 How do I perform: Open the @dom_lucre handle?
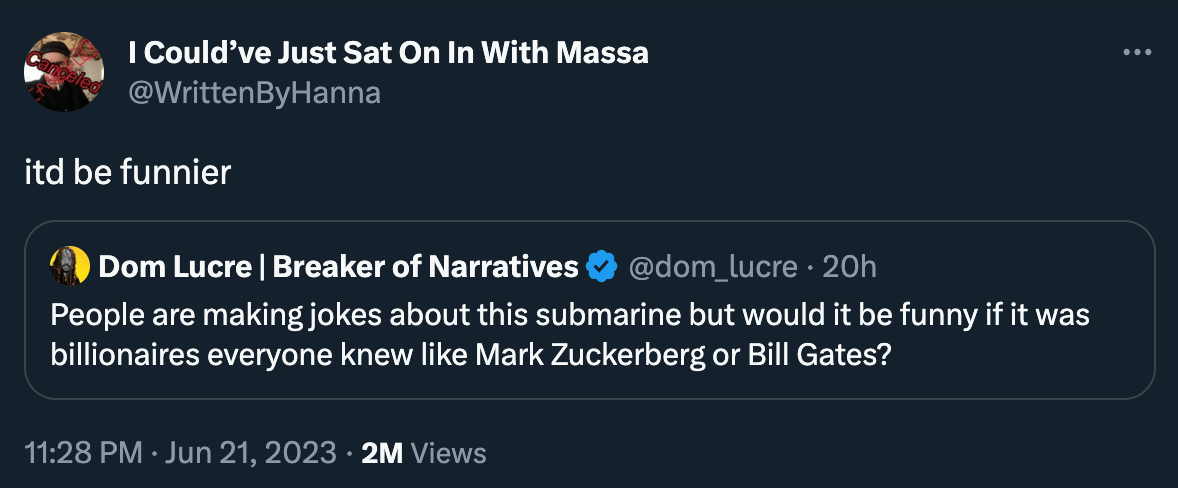point(711,267)
